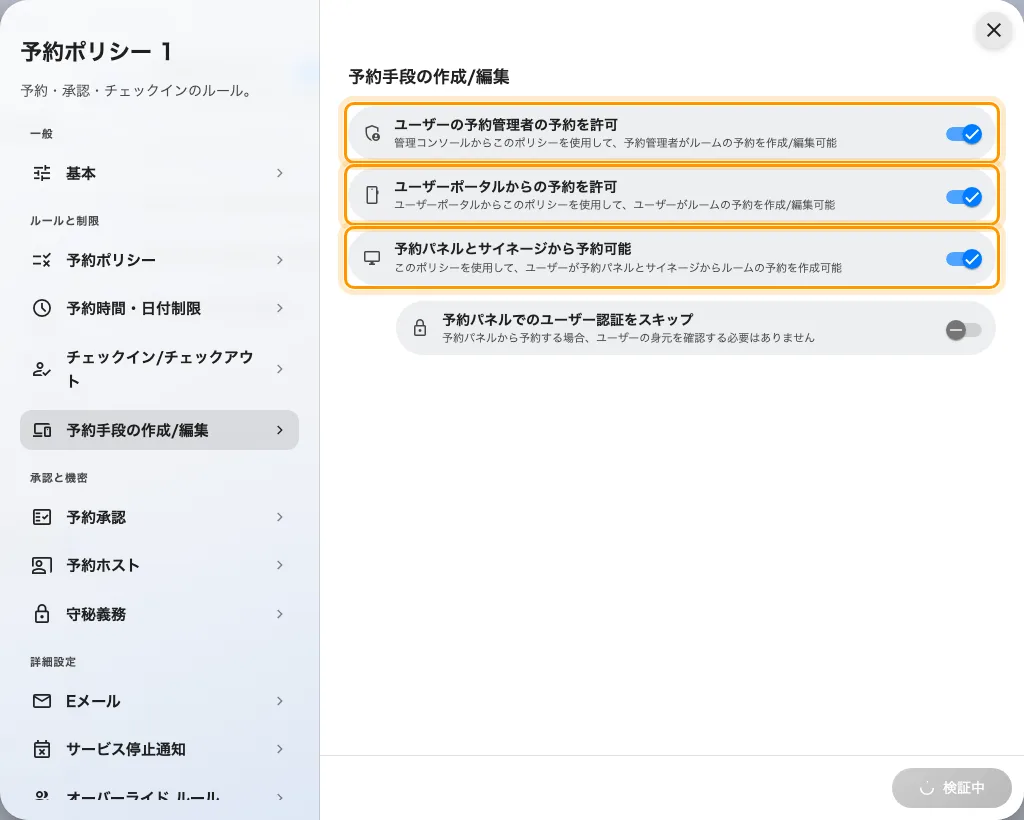This screenshot has width=1024, height=820.
Task: Turn off ユーザーポータルからの予約を許可 switch
Action: [964, 197]
